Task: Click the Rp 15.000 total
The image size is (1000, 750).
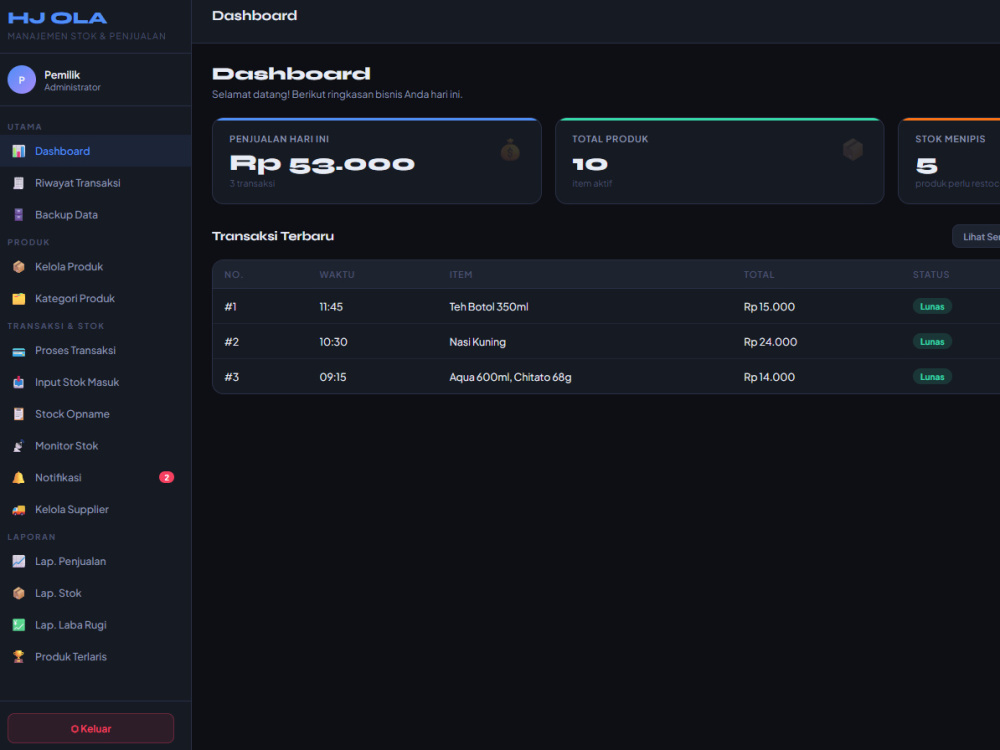Action: [x=769, y=307]
